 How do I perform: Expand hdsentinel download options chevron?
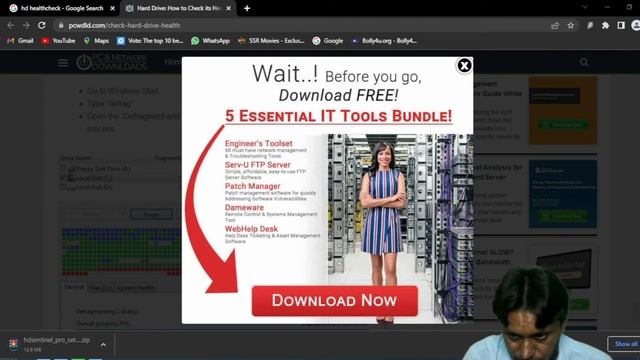pyautogui.click(x=103, y=345)
